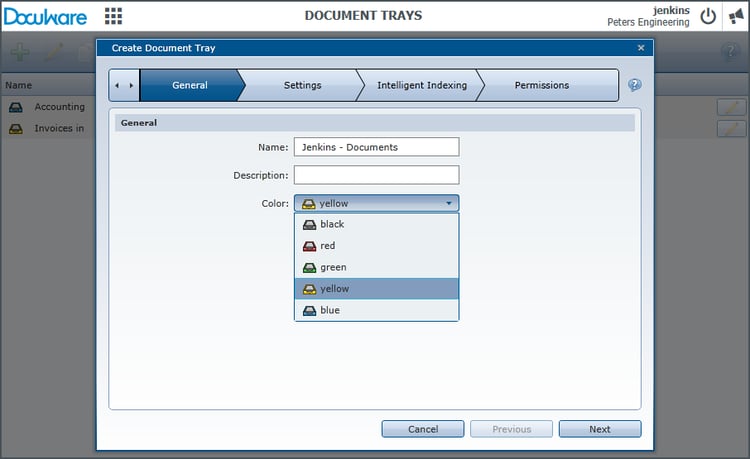Open the megaphone notifications icon
This screenshot has width=750, height=459.
click(736, 16)
